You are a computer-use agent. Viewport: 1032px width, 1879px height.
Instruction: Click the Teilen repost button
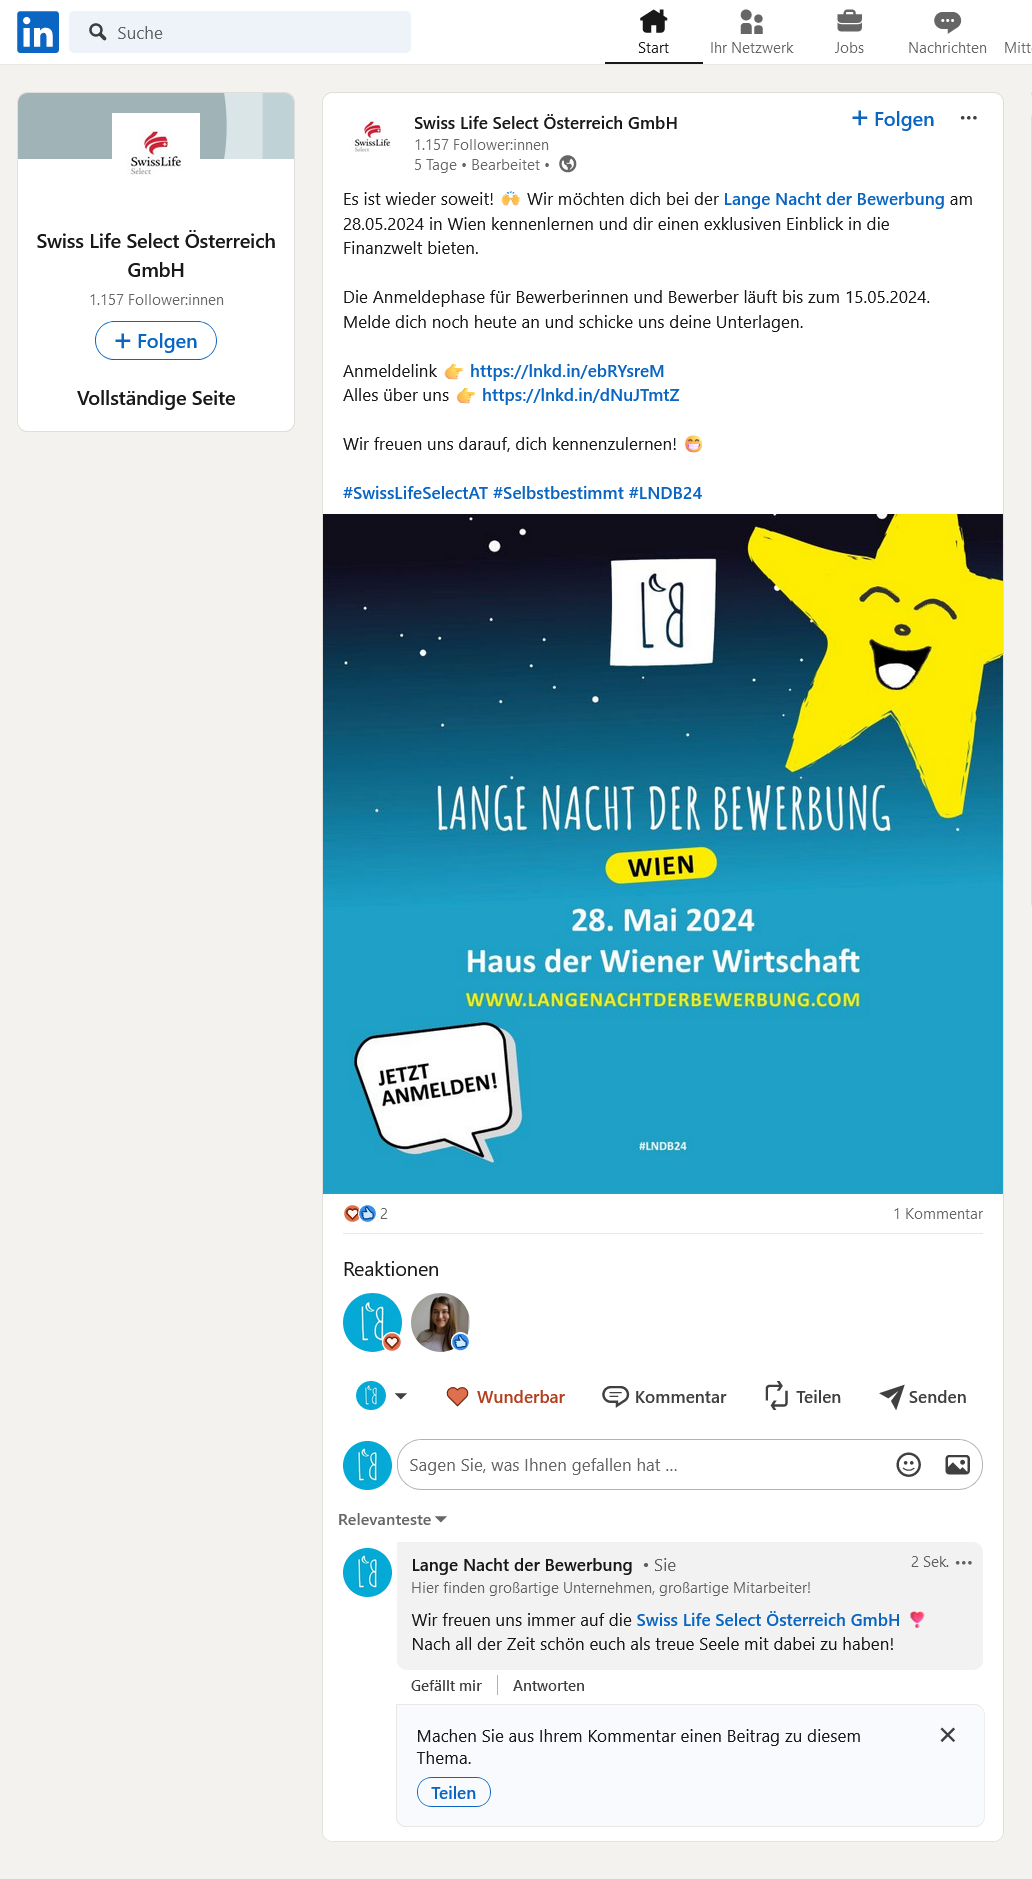point(803,1397)
